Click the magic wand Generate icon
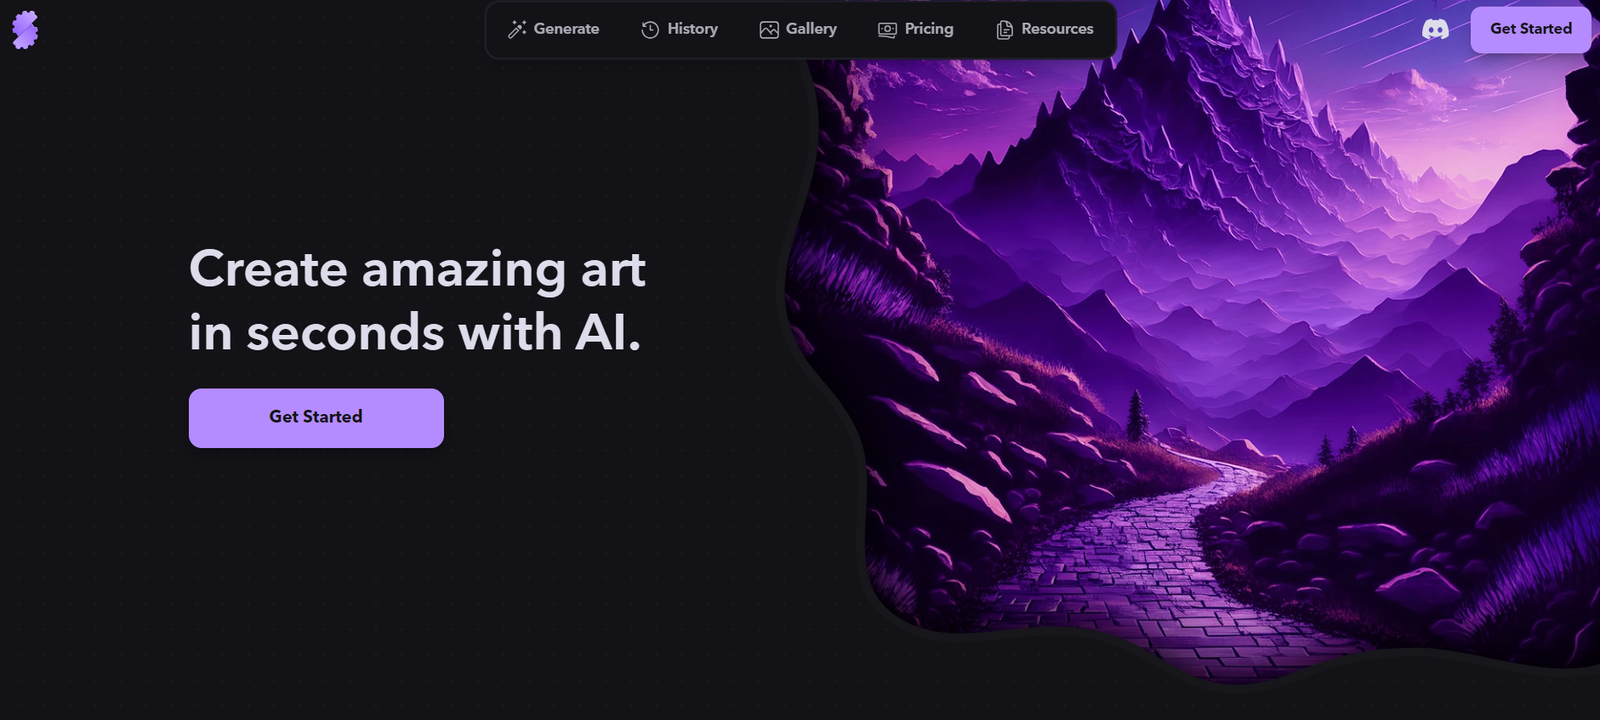 [517, 29]
